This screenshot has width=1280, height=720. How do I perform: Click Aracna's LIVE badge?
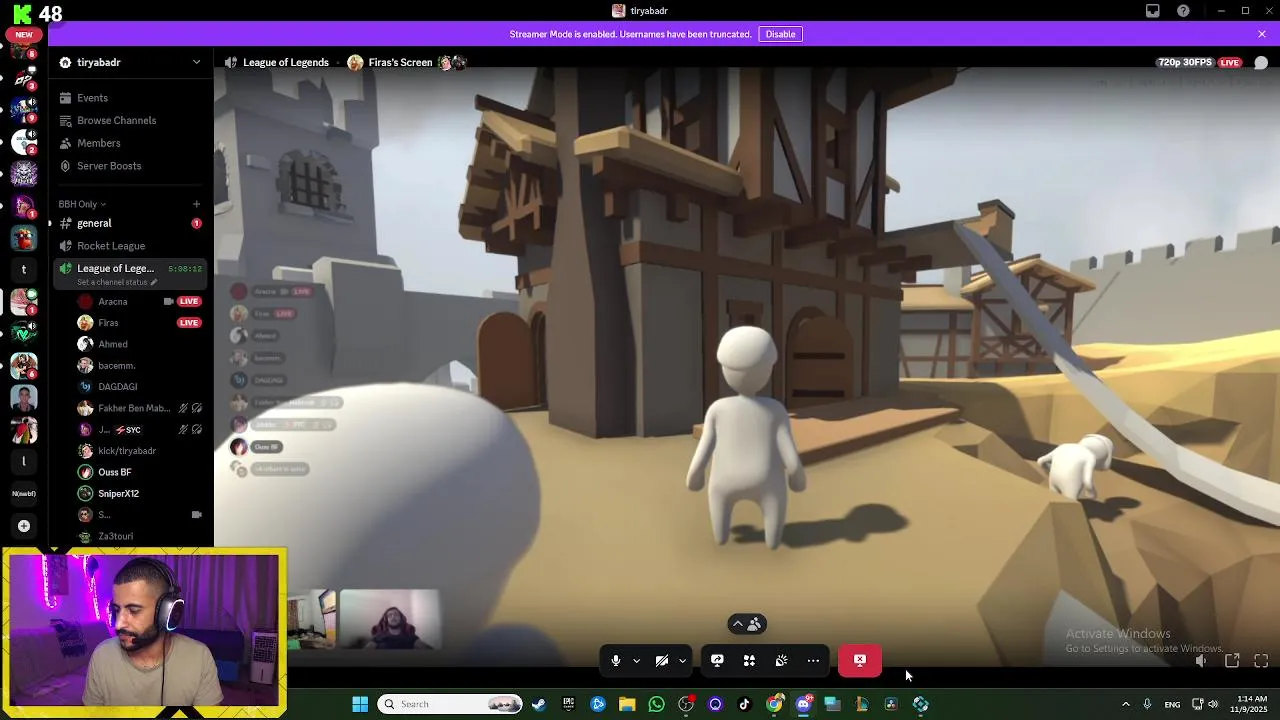[189, 301]
